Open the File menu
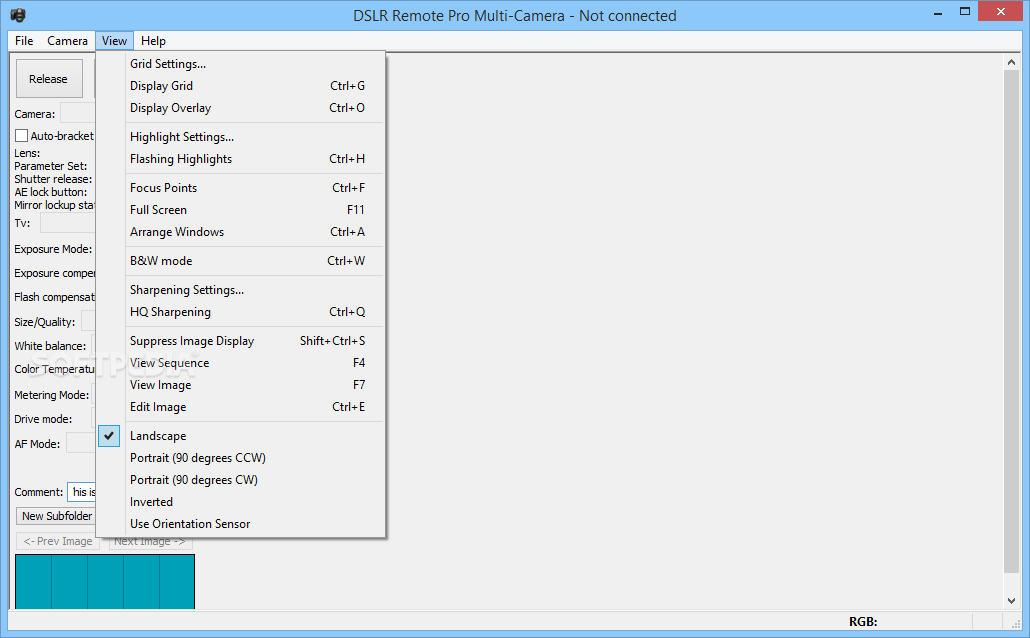The height and width of the screenshot is (638, 1030). [x=24, y=41]
